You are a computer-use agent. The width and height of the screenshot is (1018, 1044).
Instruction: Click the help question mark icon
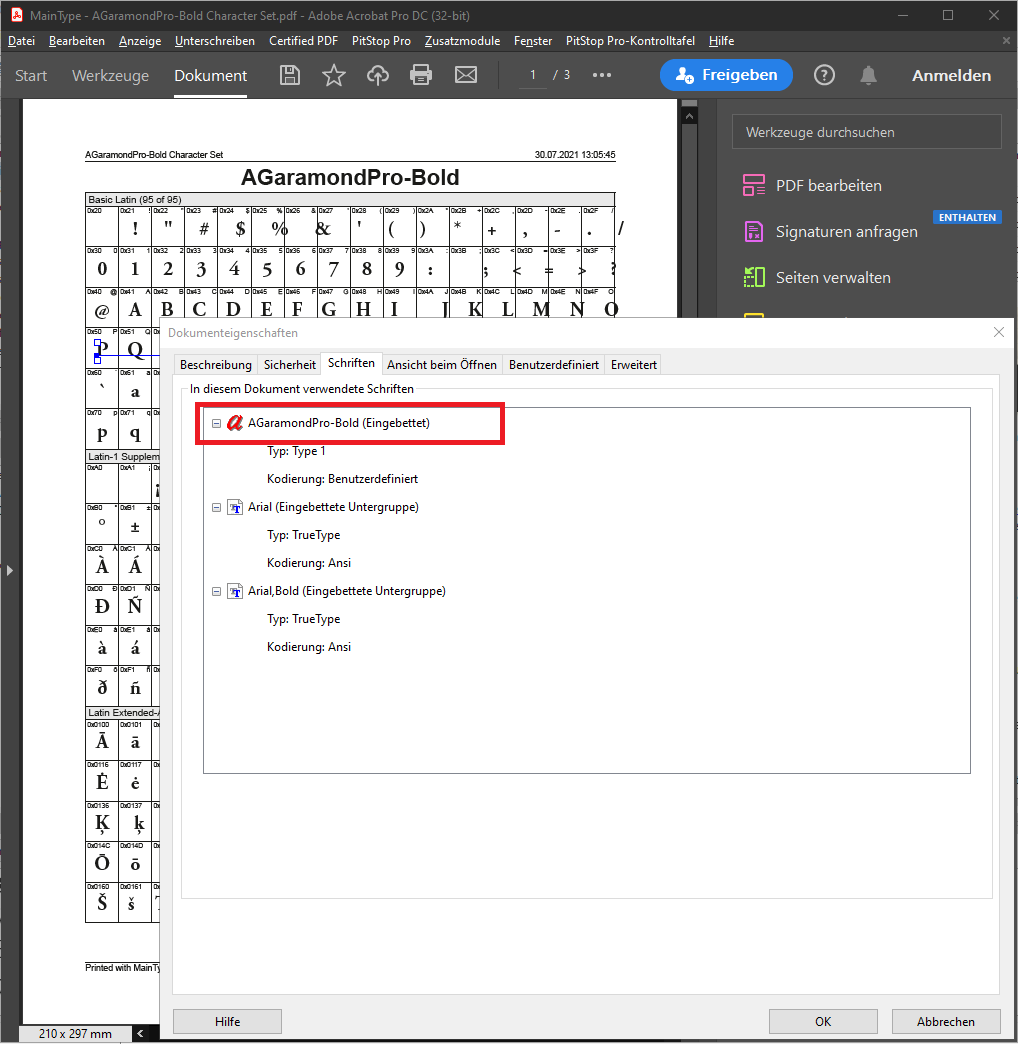pos(824,75)
